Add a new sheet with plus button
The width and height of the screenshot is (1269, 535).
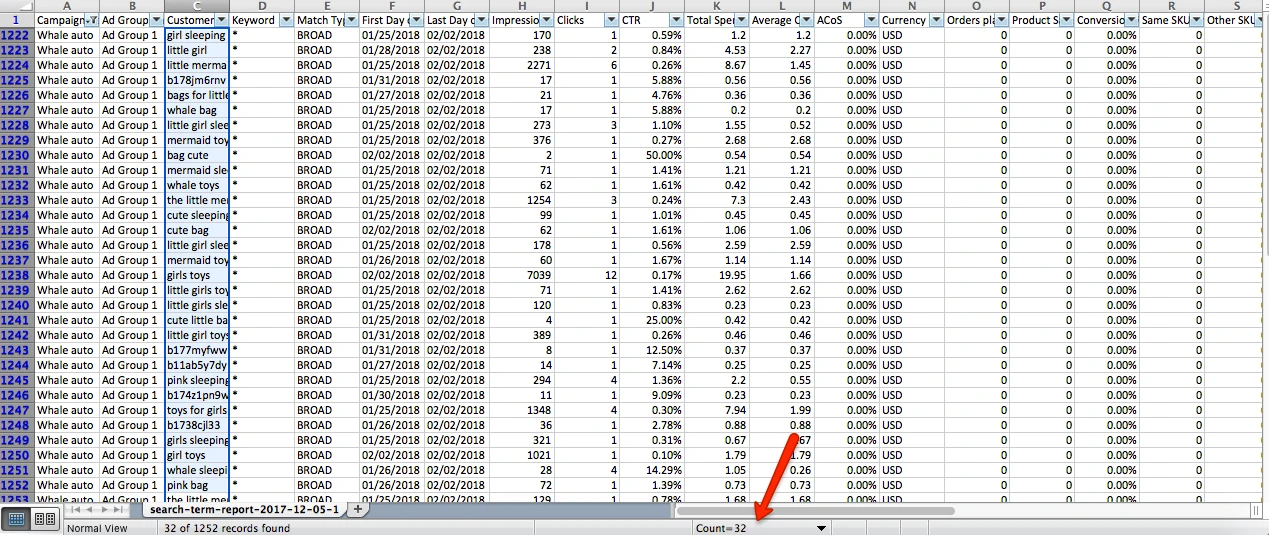click(357, 509)
